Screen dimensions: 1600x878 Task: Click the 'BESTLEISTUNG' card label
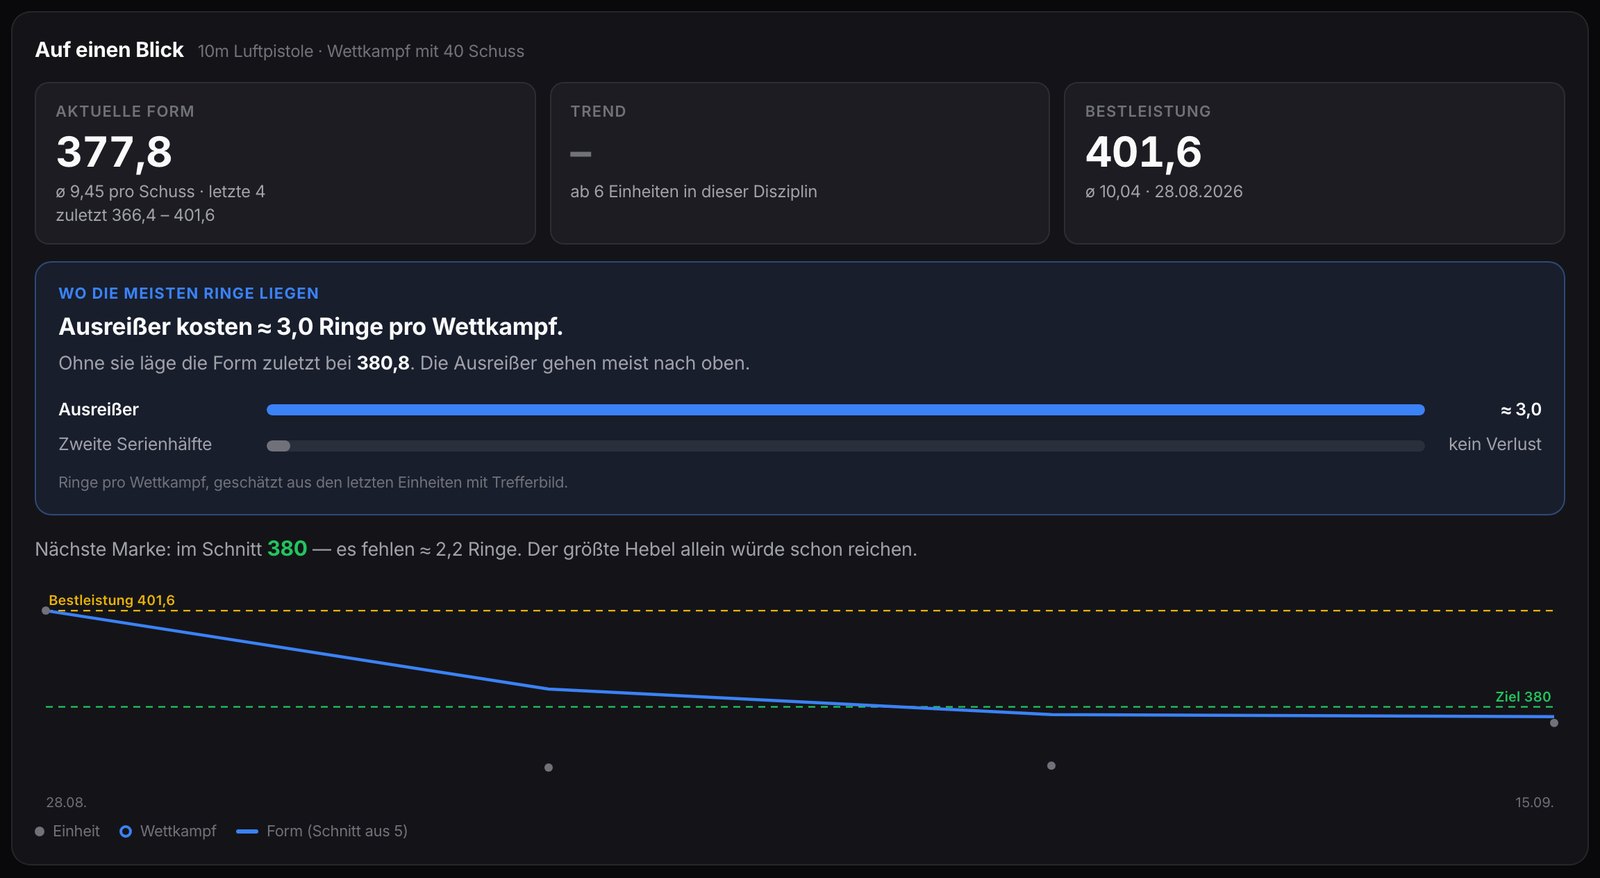click(x=1148, y=112)
